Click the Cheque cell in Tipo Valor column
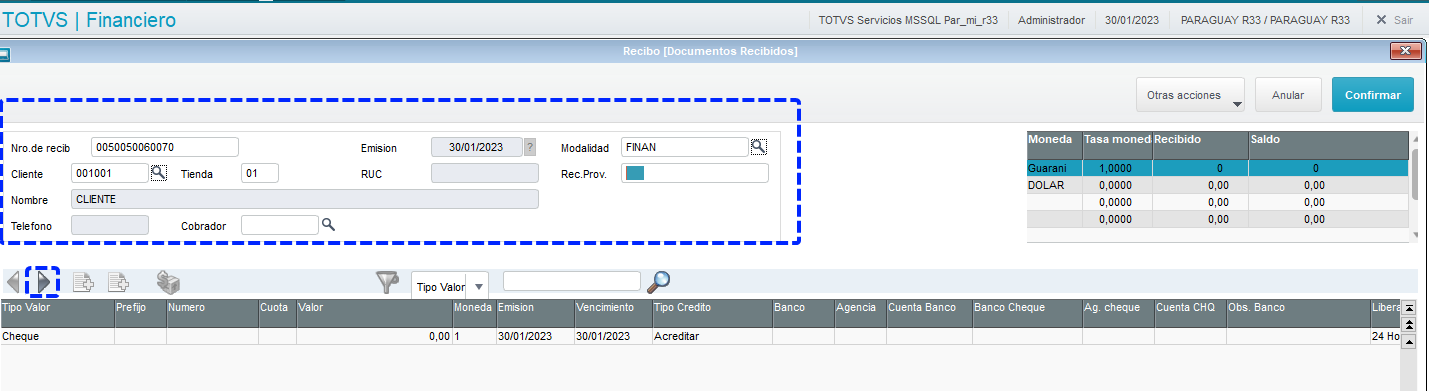 [x=57, y=337]
